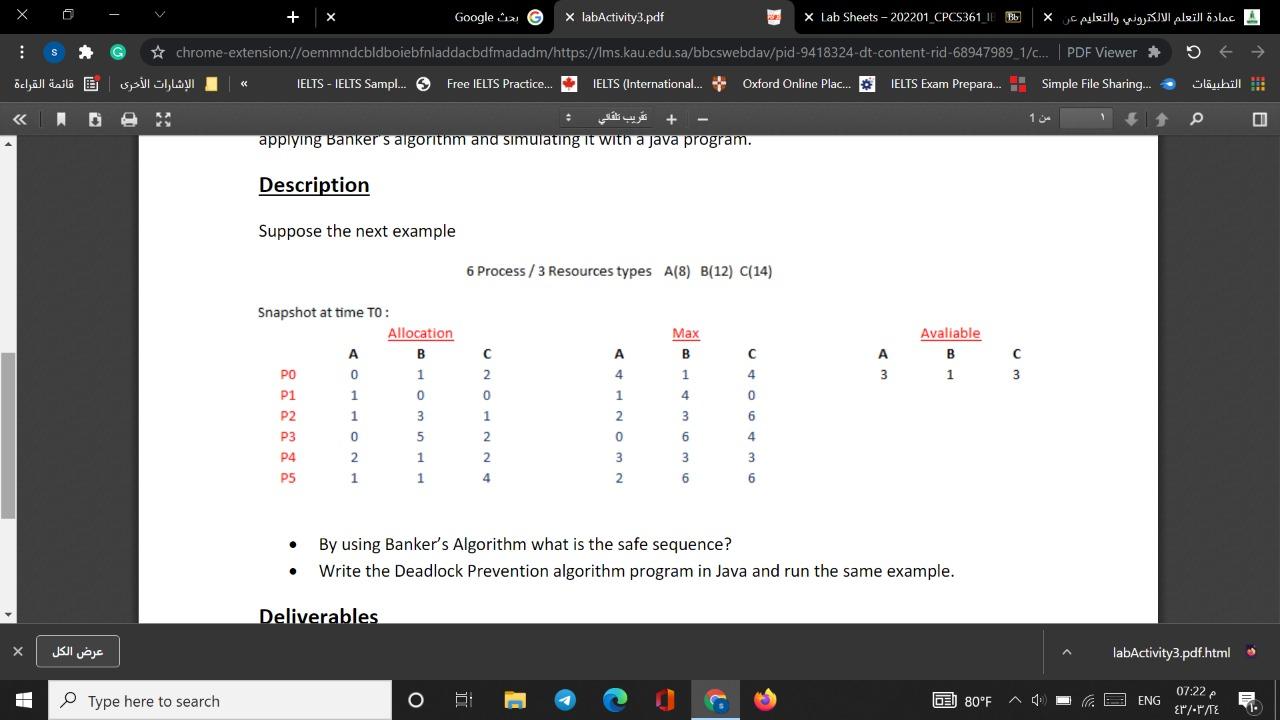Click the عرض الكل downloads button

pyautogui.click(x=78, y=651)
